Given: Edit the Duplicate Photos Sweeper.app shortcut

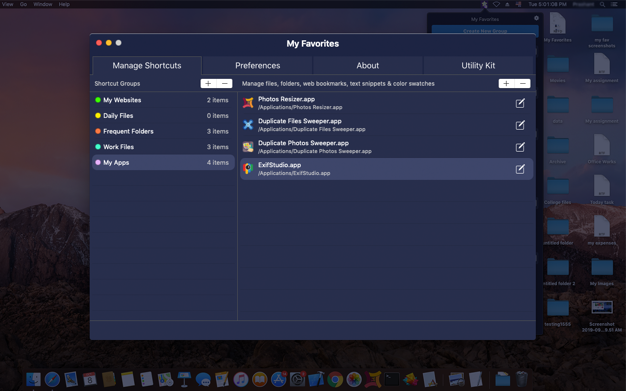Looking at the screenshot, I should click(x=520, y=147).
